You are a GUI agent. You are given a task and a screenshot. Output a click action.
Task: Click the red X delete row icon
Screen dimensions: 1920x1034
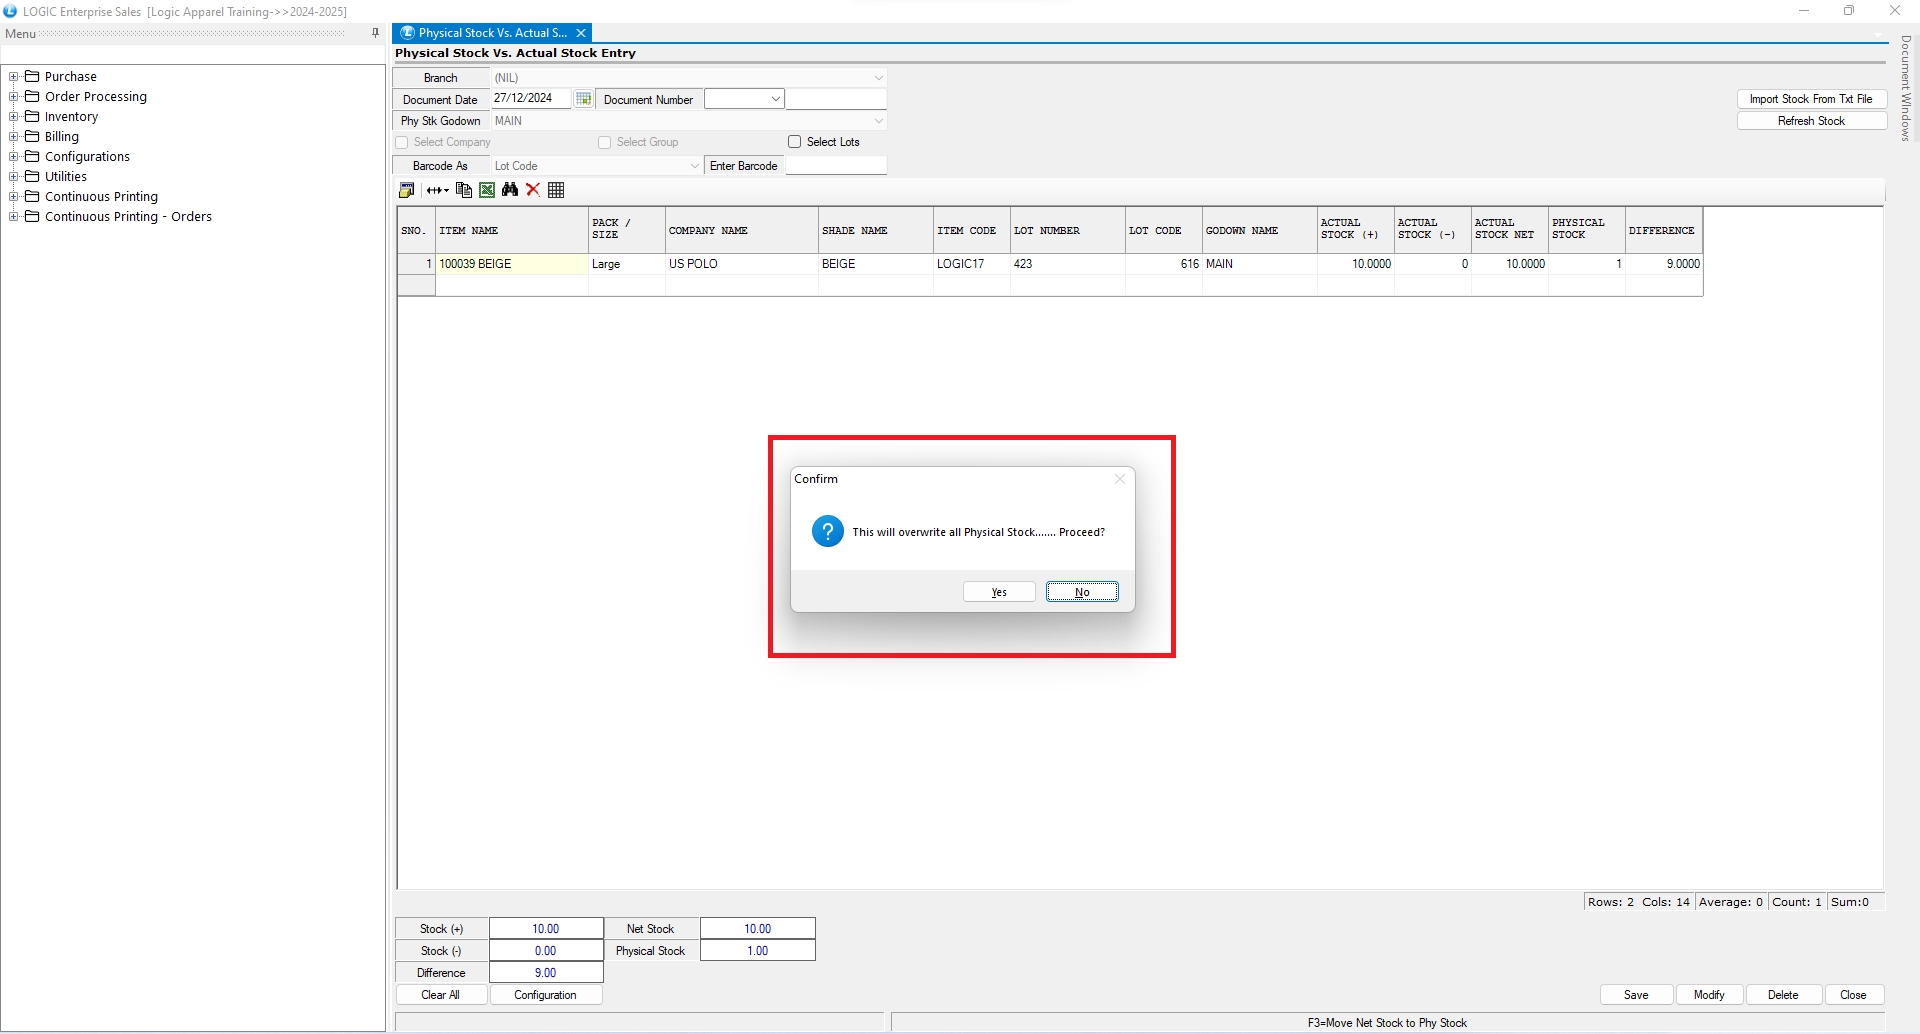[x=533, y=190]
